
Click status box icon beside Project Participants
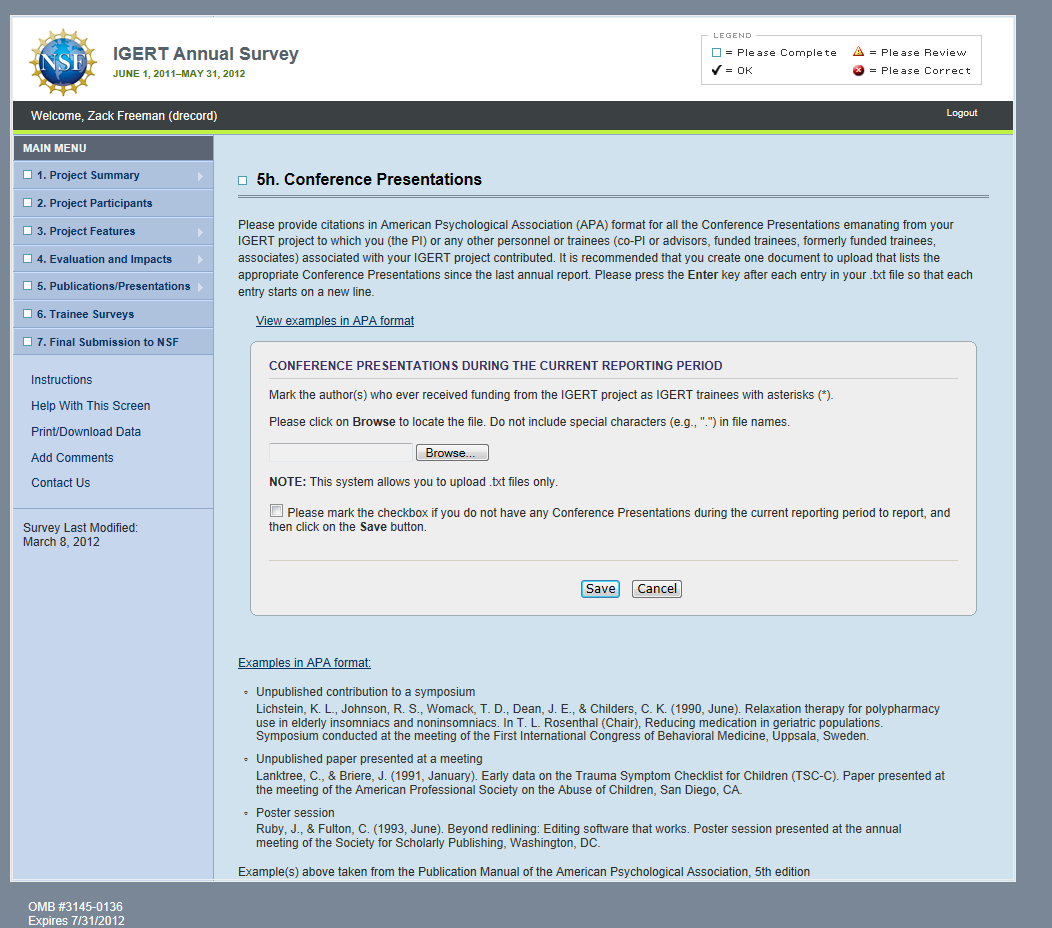(28, 204)
